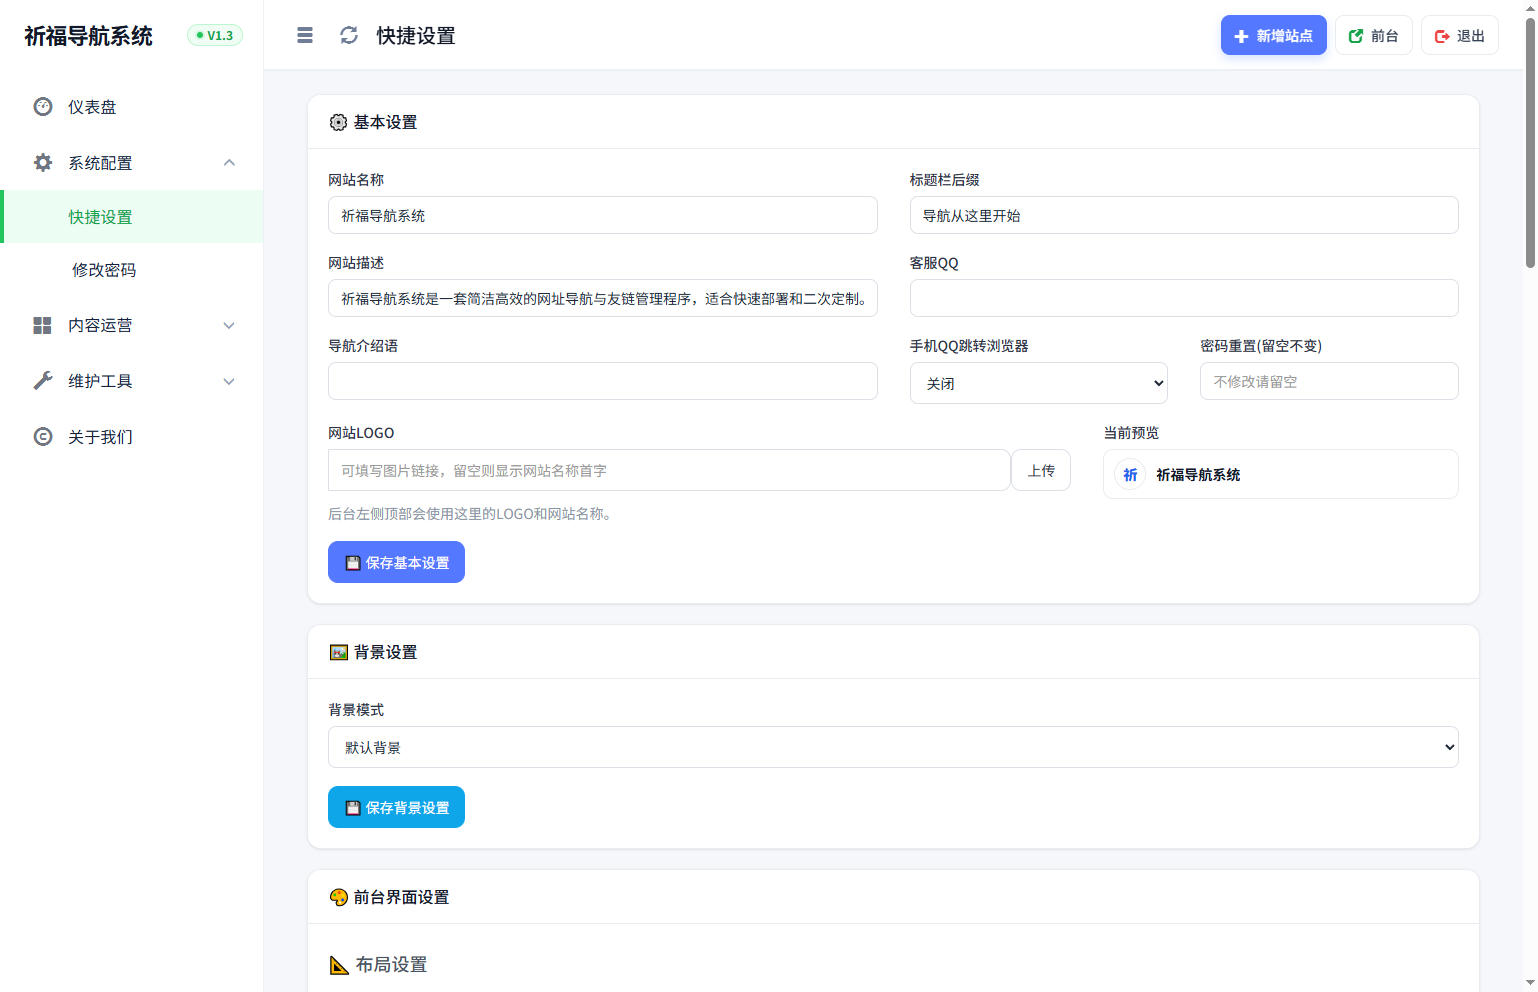Viewport: 1538px width, 992px height.
Task: Click the 客服QQ input field
Action: (1184, 298)
